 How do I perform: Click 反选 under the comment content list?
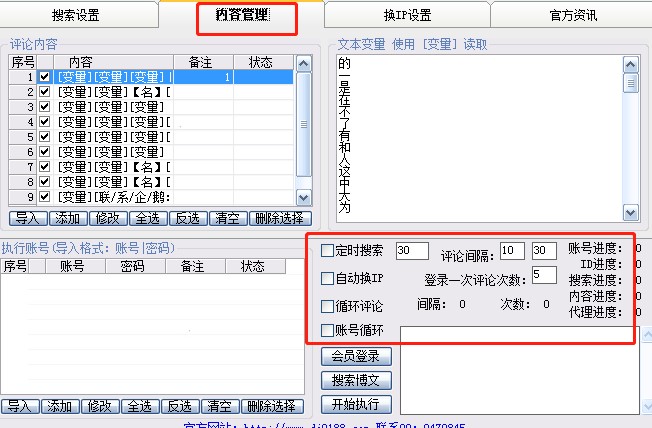coord(188,218)
